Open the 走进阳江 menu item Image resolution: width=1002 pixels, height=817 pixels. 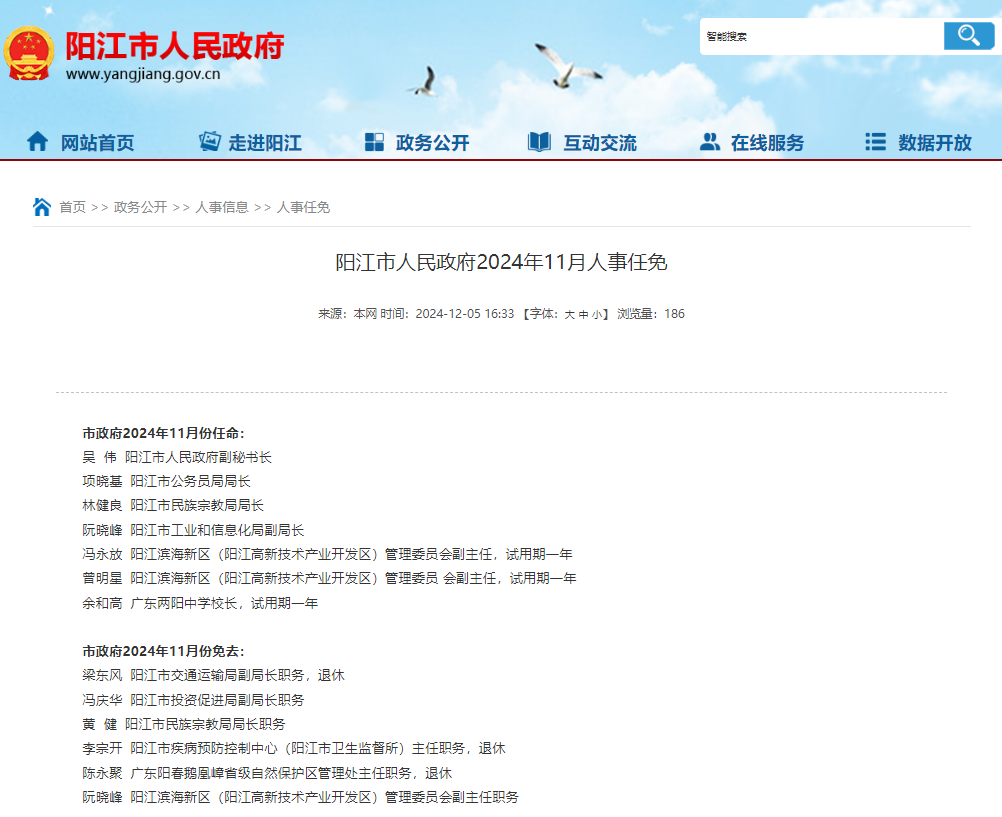(x=265, y=143)
